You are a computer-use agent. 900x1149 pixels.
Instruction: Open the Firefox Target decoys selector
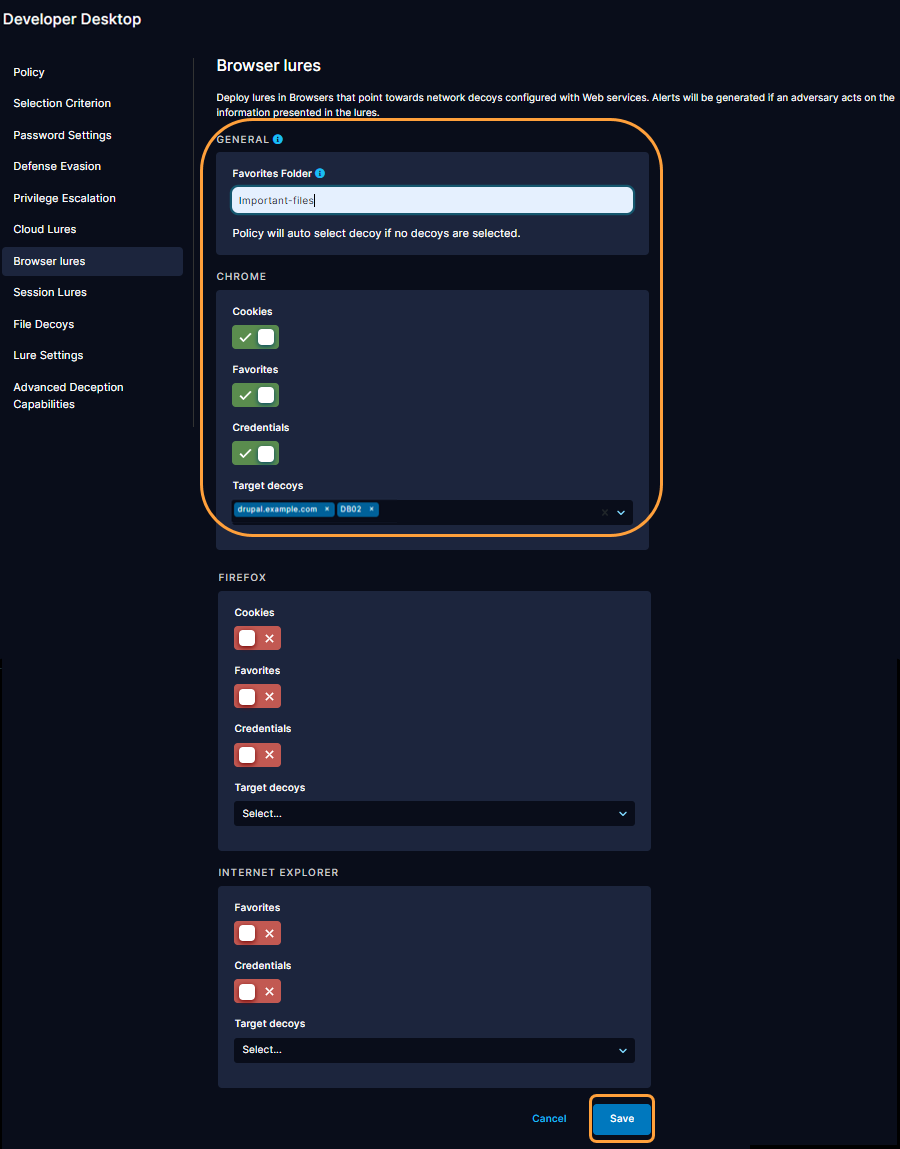[x=621, y=813]
